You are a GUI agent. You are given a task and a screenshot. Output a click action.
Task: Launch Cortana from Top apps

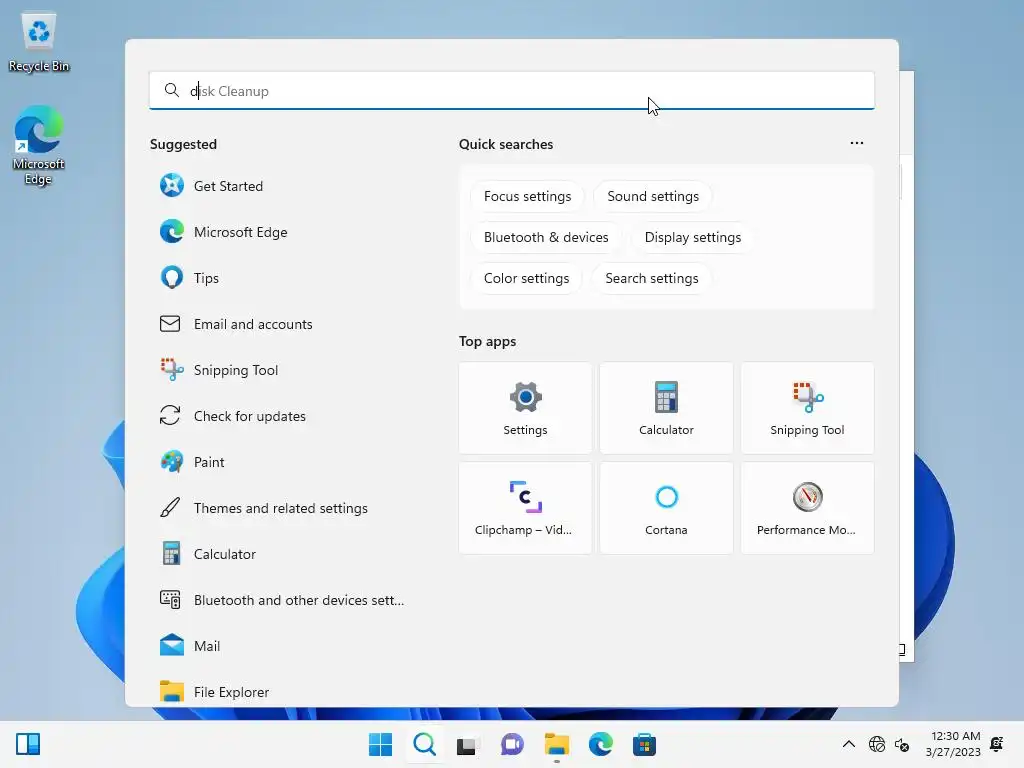tap(666, 508)
